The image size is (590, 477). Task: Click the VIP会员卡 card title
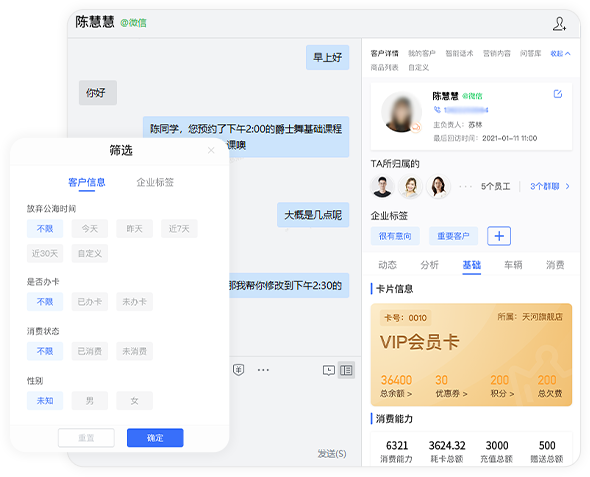coord(420,342)
